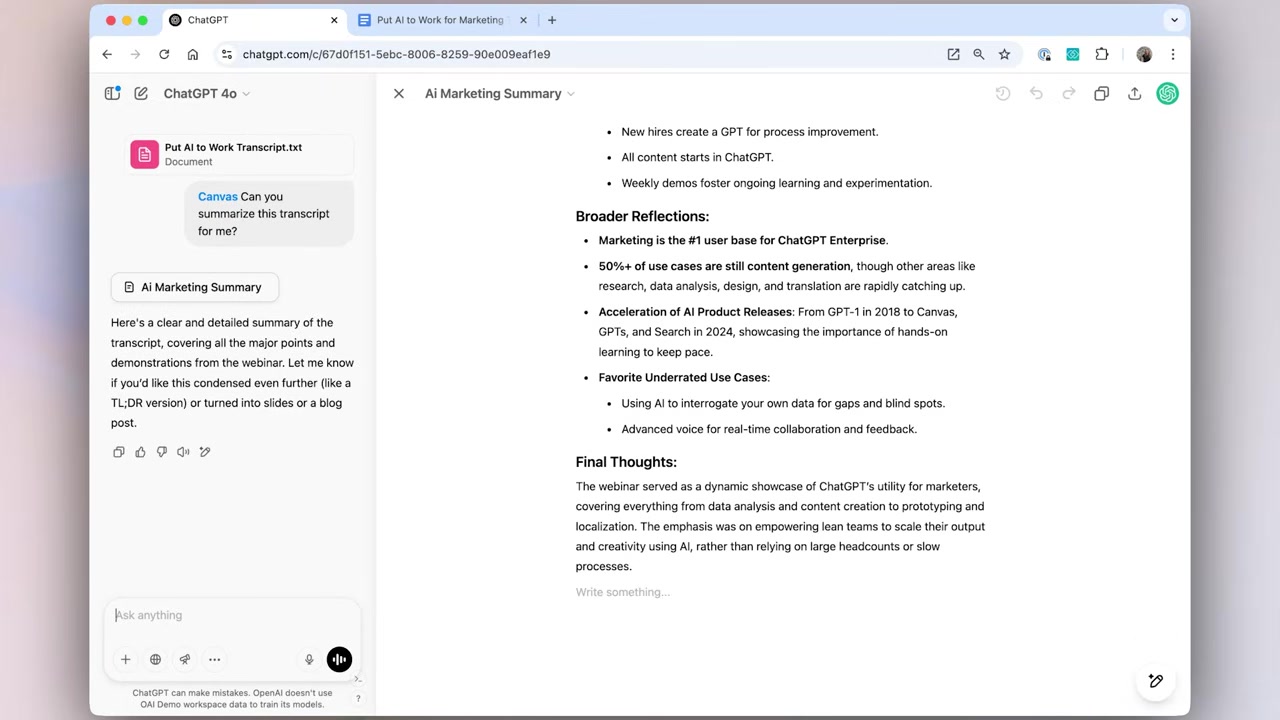Copy the assistant response
This screenshot has height=720, width=1280.
point(119,452)
